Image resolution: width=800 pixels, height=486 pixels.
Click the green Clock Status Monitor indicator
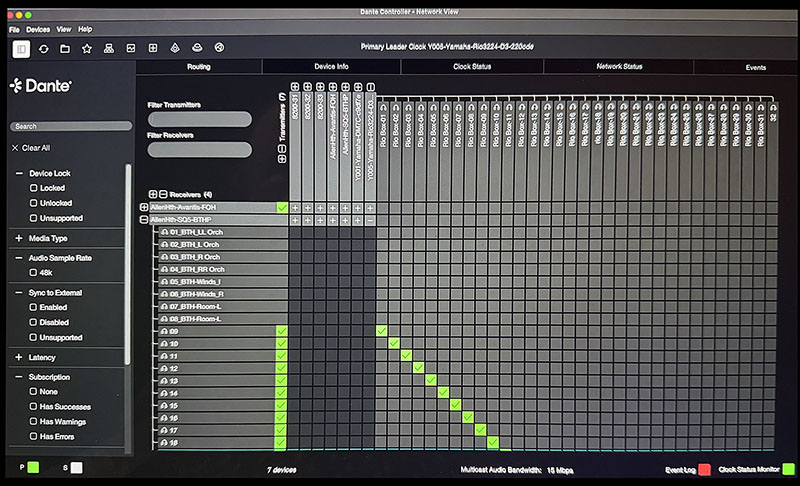(x=788, y=469)
